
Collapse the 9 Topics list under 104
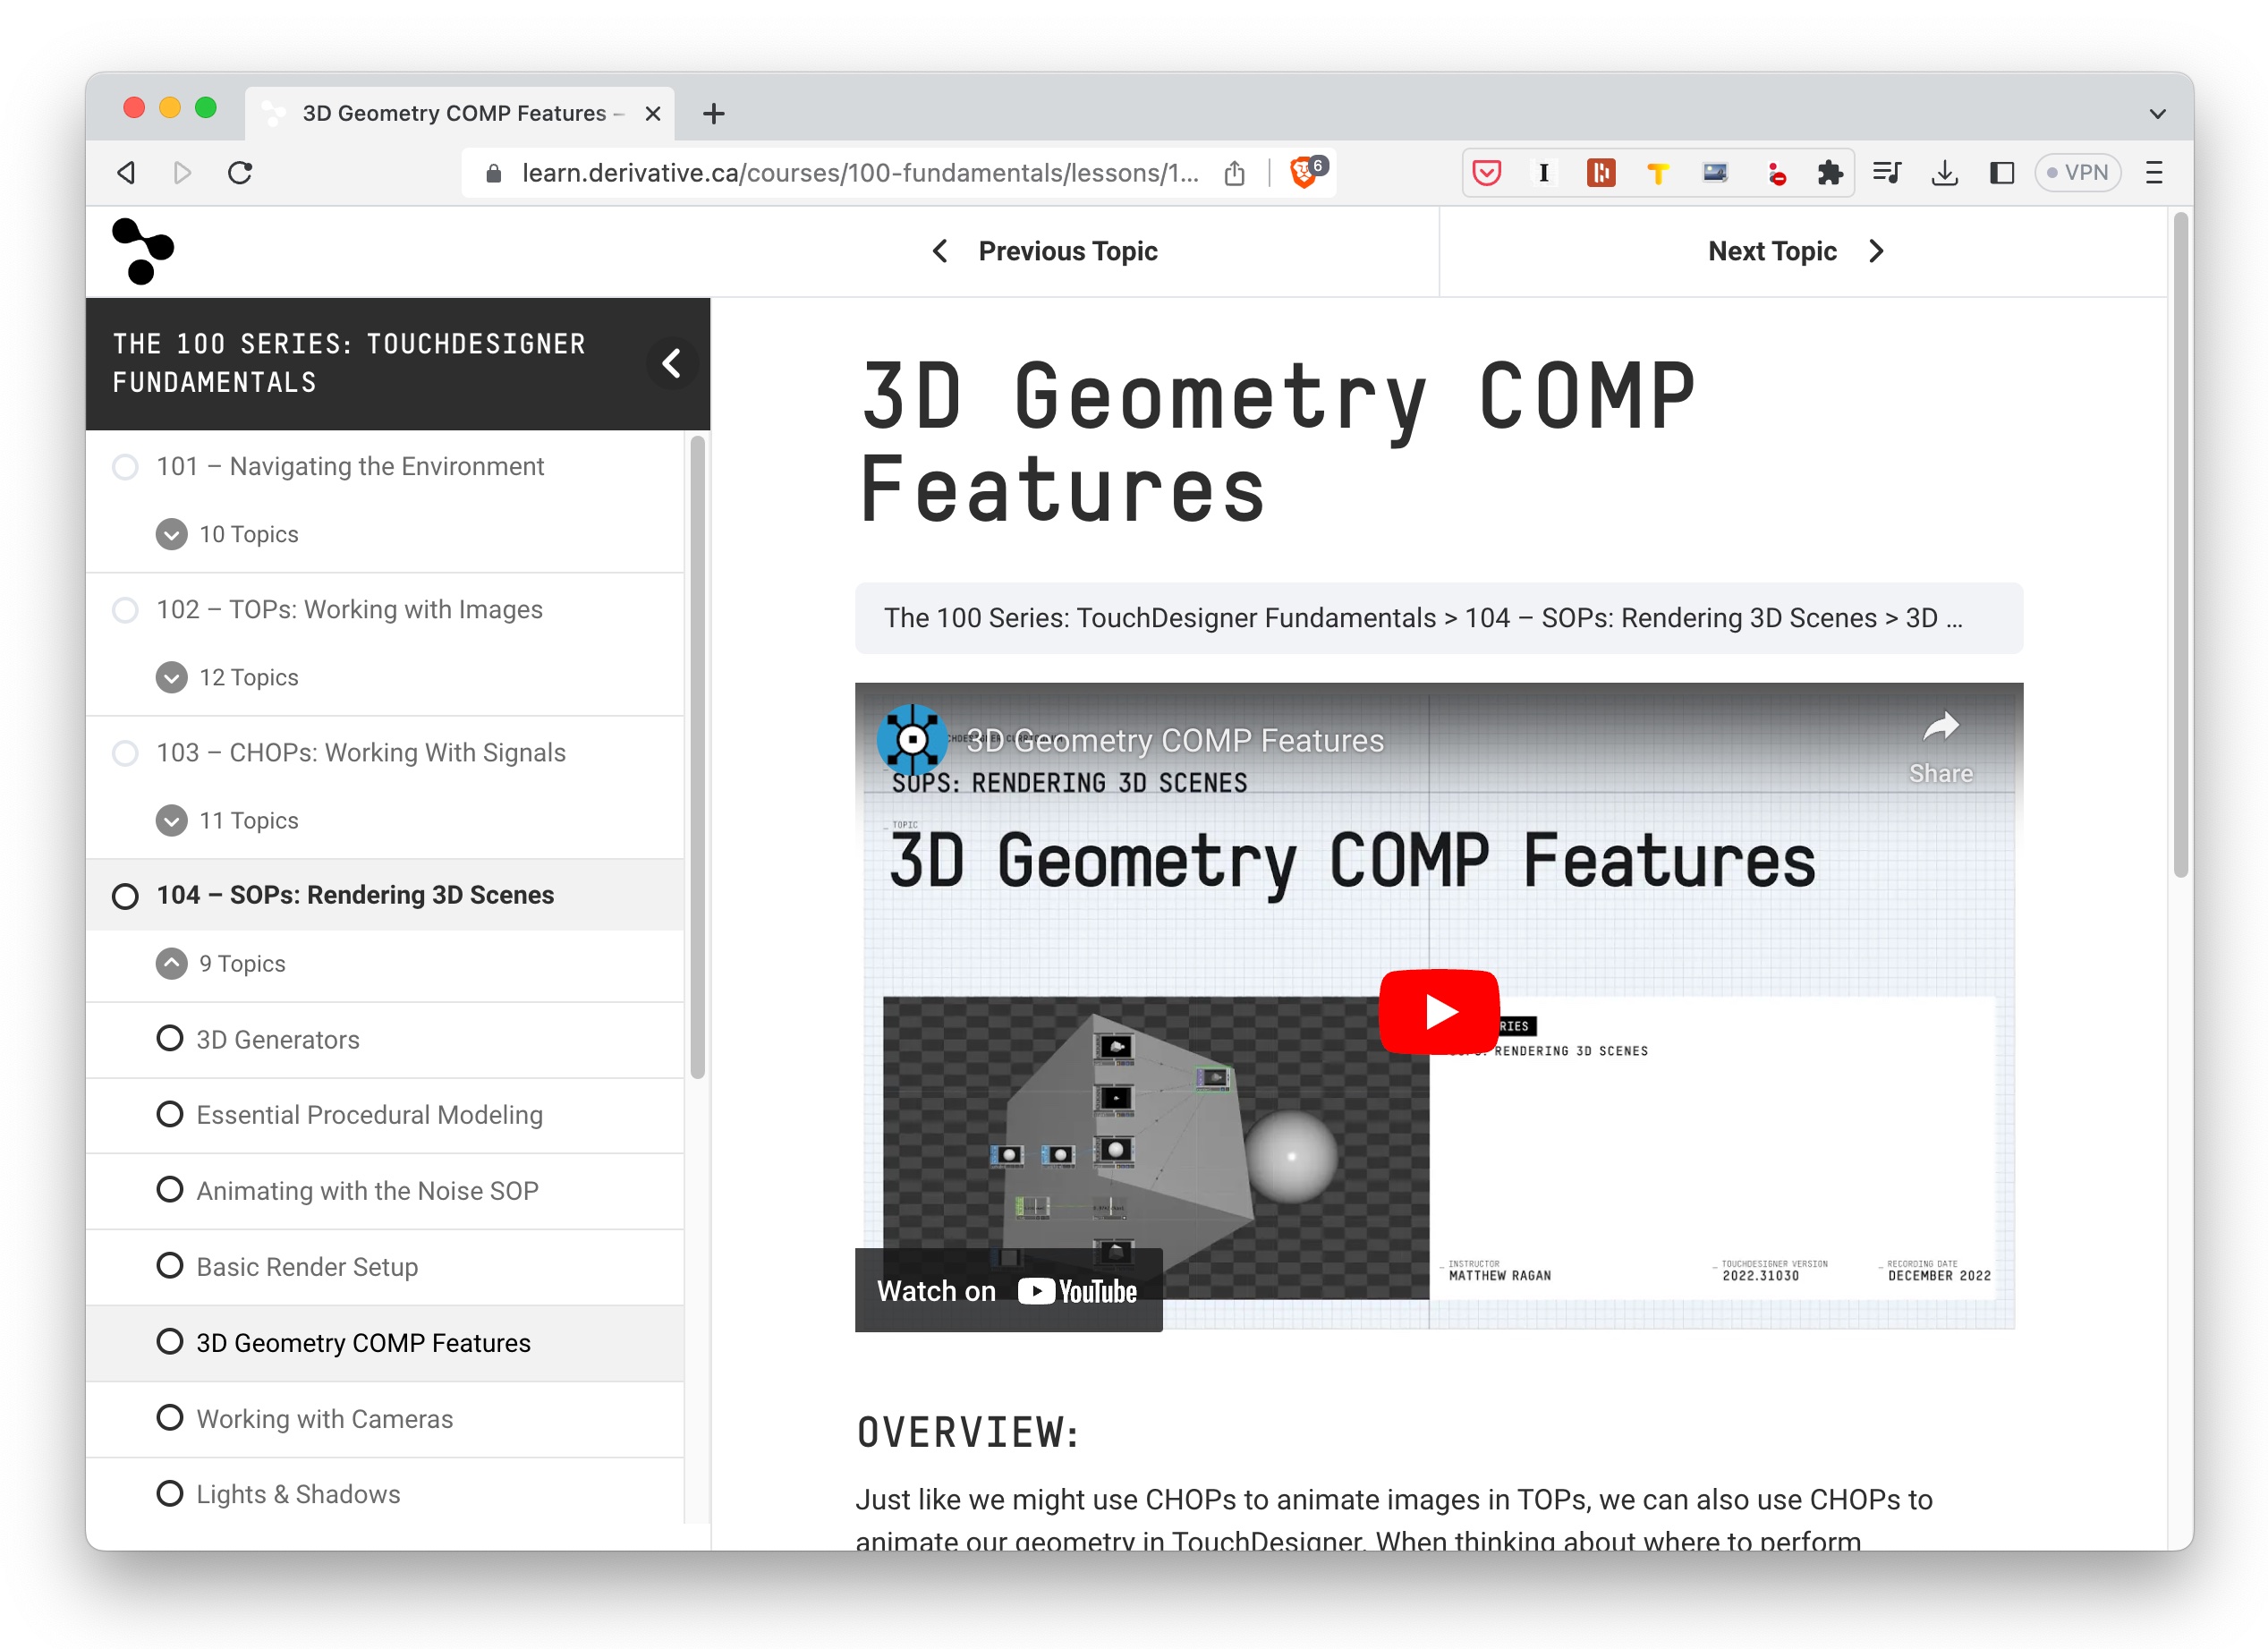[x=172, y=963]
